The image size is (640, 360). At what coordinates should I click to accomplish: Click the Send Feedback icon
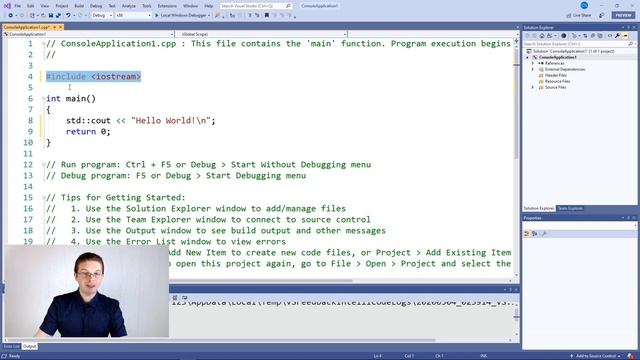(x=601, y=15)
